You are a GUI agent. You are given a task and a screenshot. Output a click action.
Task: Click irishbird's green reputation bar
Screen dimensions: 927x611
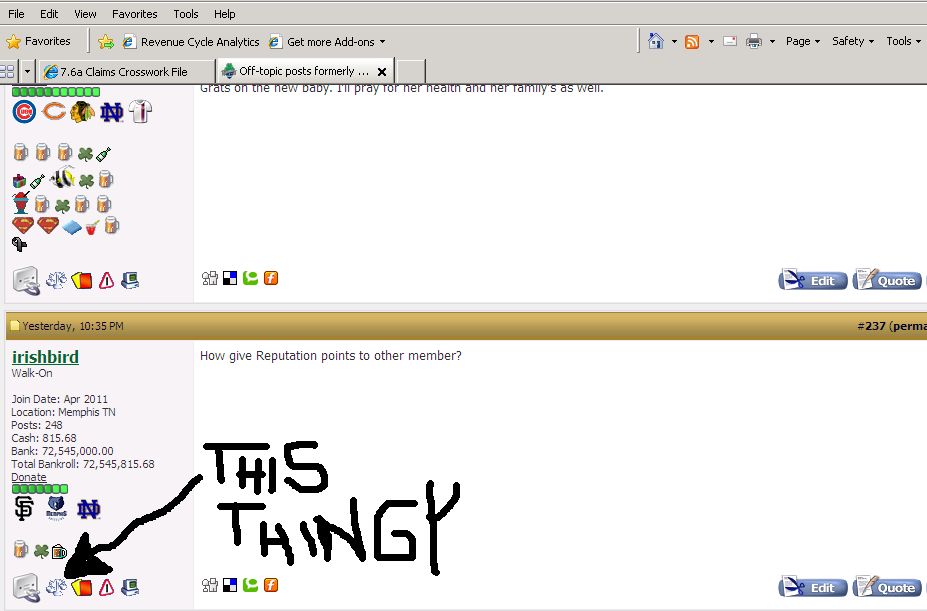click(x=38, y=489)
